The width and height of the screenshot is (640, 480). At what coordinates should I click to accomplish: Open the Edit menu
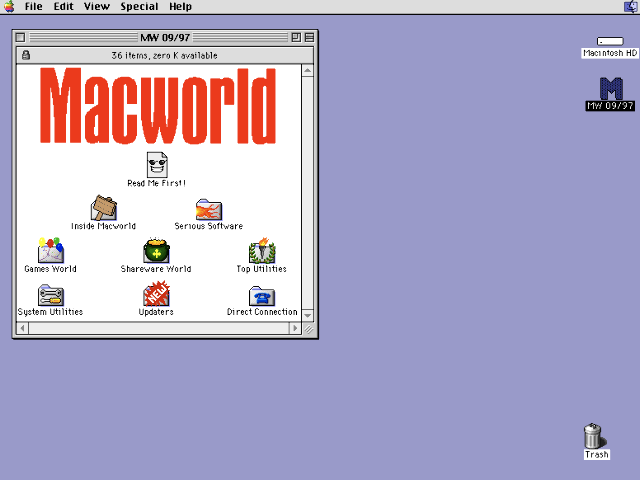(63, 7)
